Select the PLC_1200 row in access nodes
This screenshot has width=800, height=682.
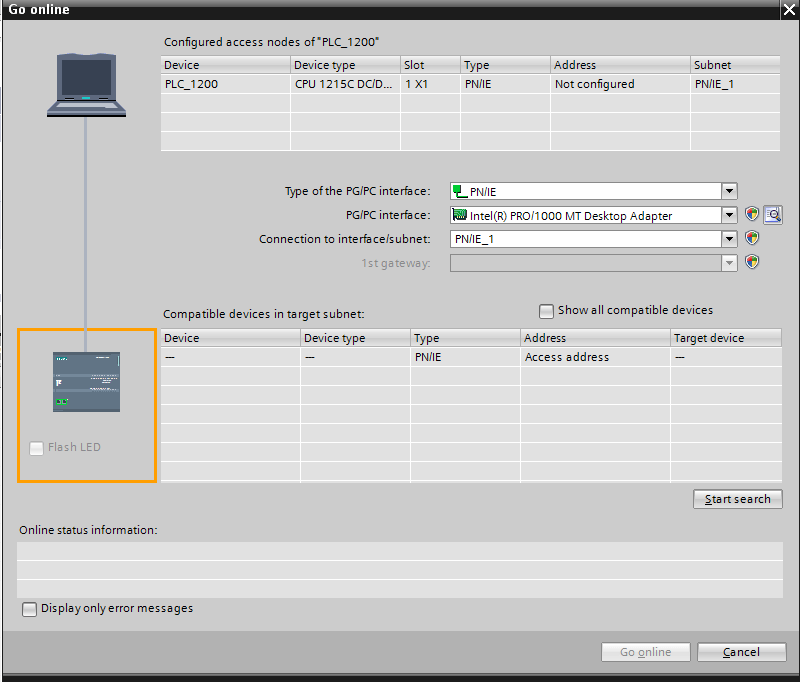(470, 84)
